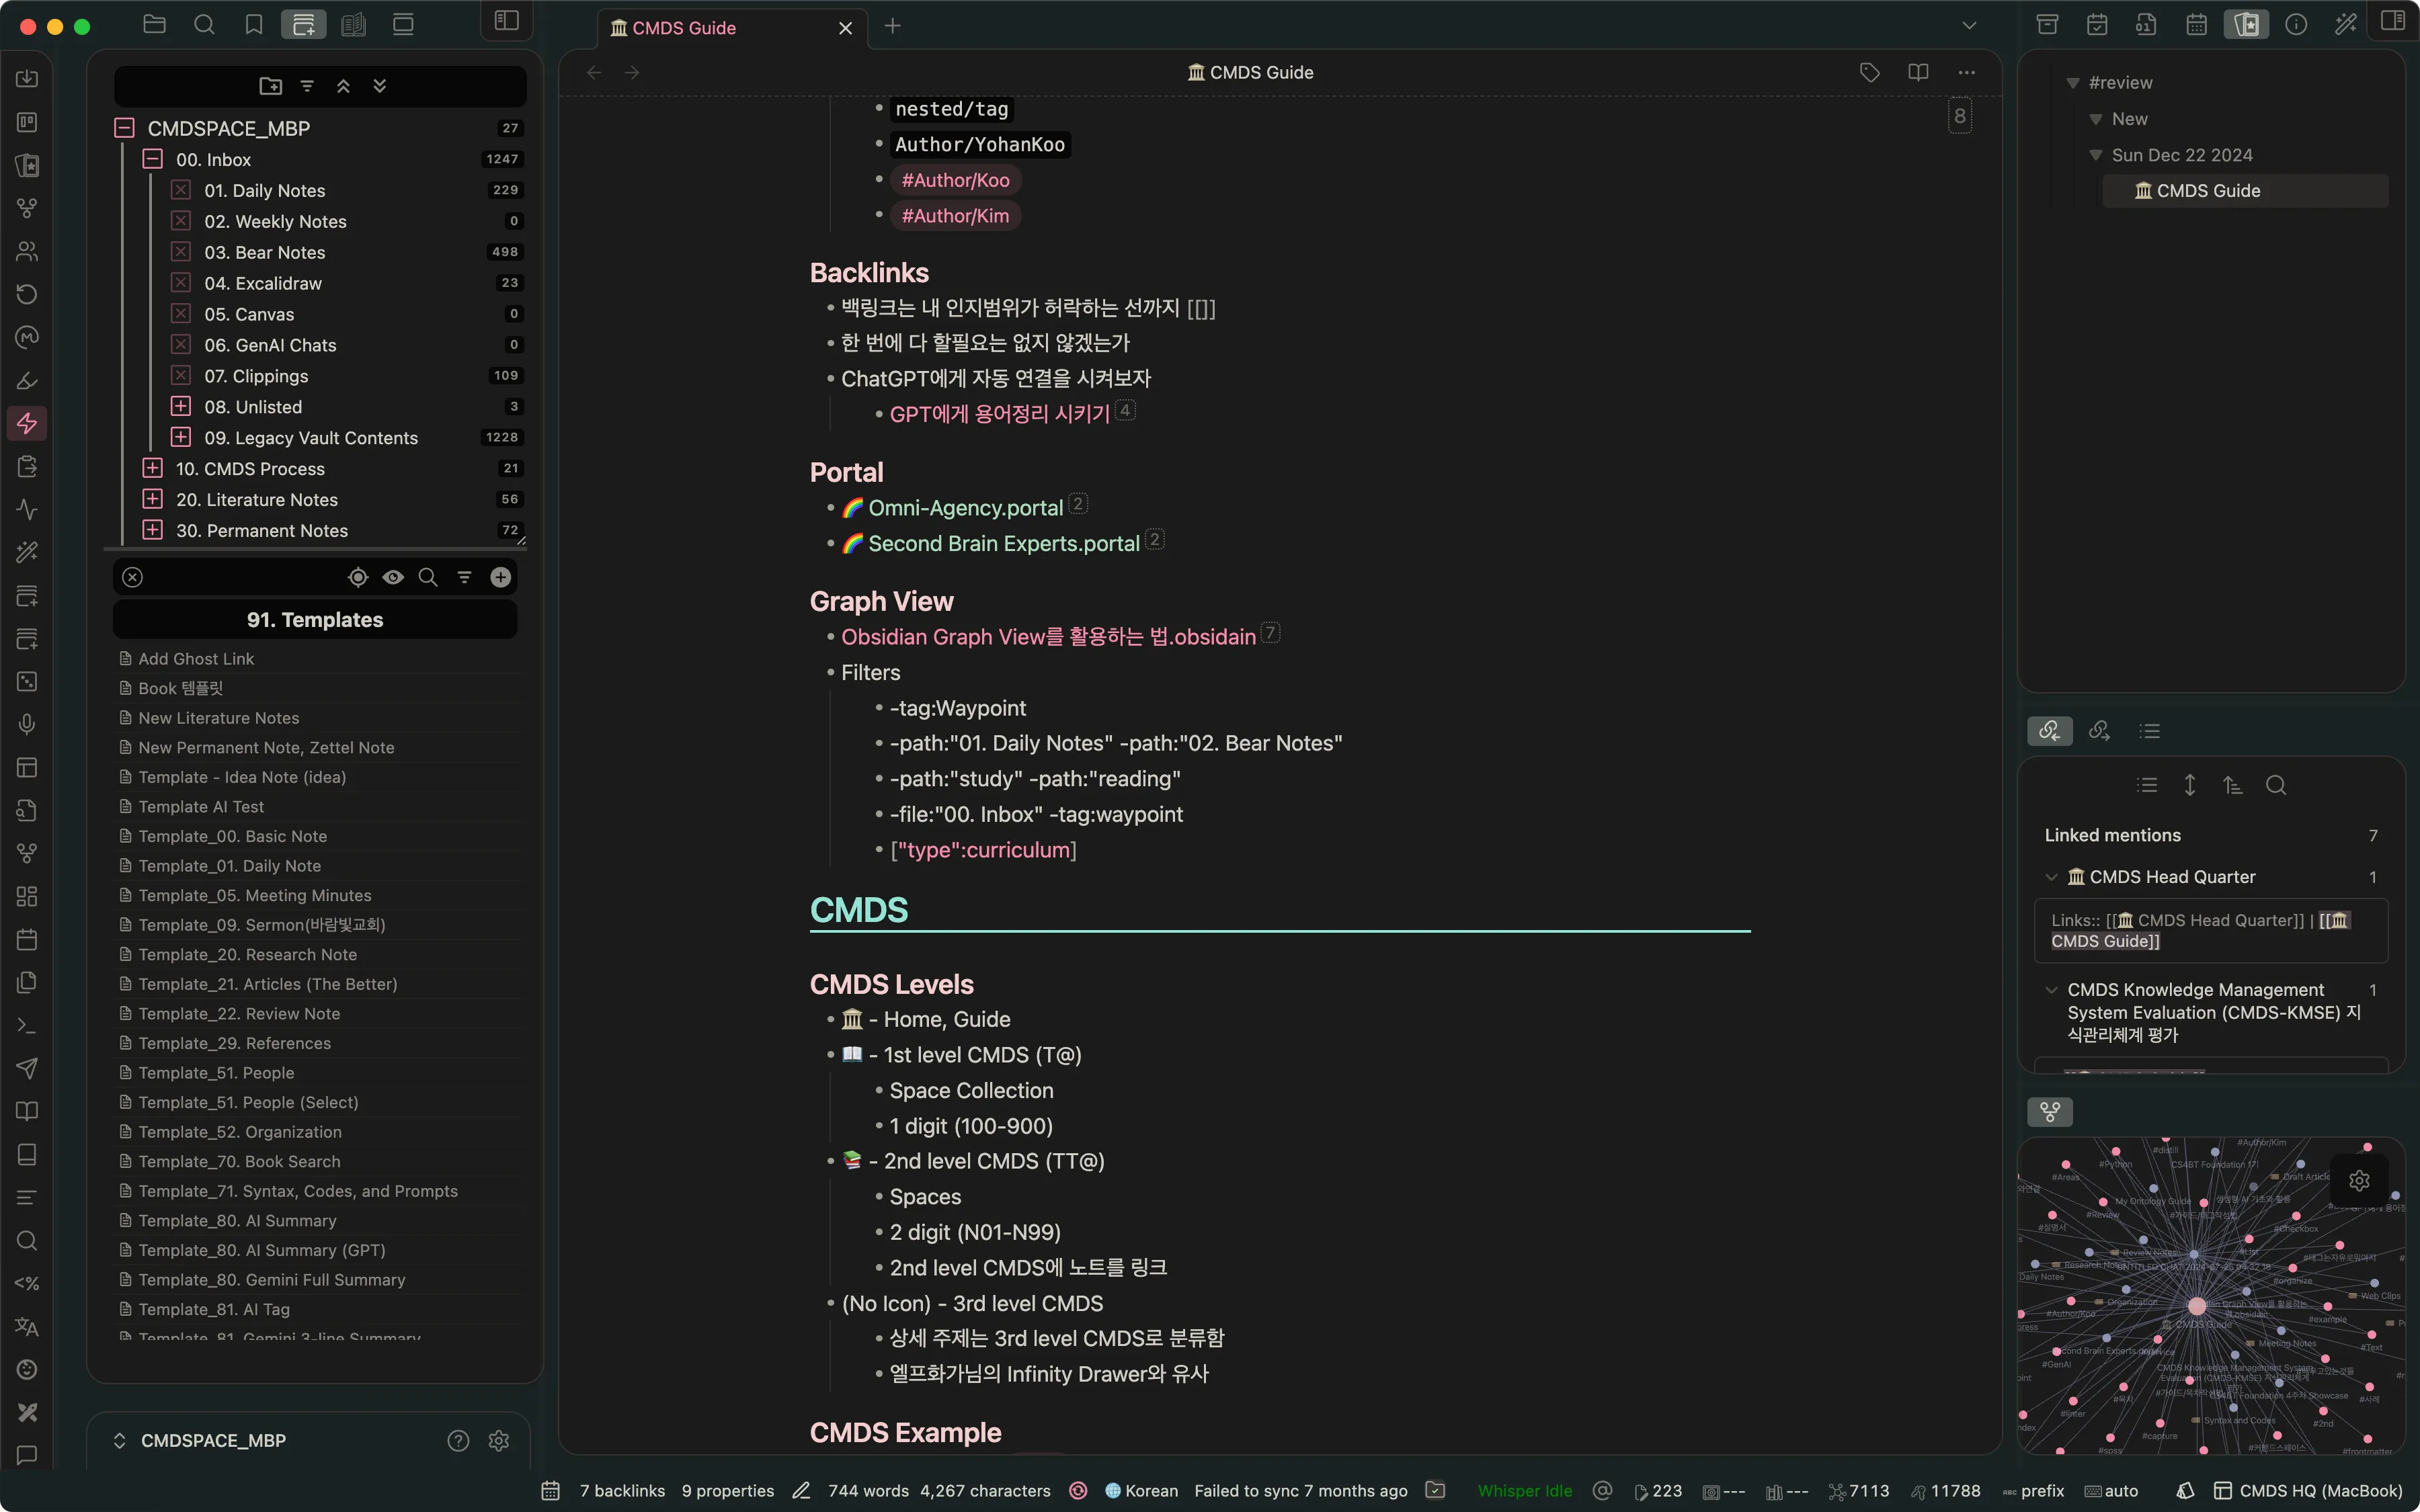This screenshot has height=1512, width=2420.
Task: Click new folder icon in file explorer
Action: pyautogui.click(x=270, y=86)
